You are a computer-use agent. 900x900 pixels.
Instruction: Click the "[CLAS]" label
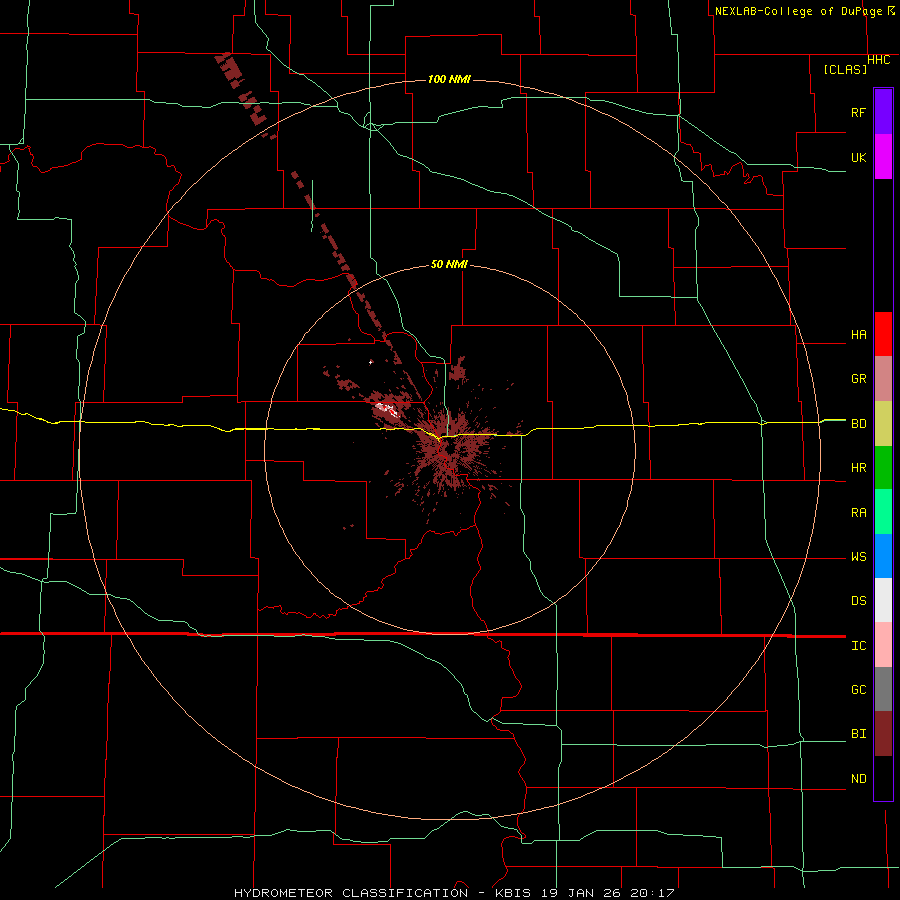pyautogui.click(x=845, y=69)
